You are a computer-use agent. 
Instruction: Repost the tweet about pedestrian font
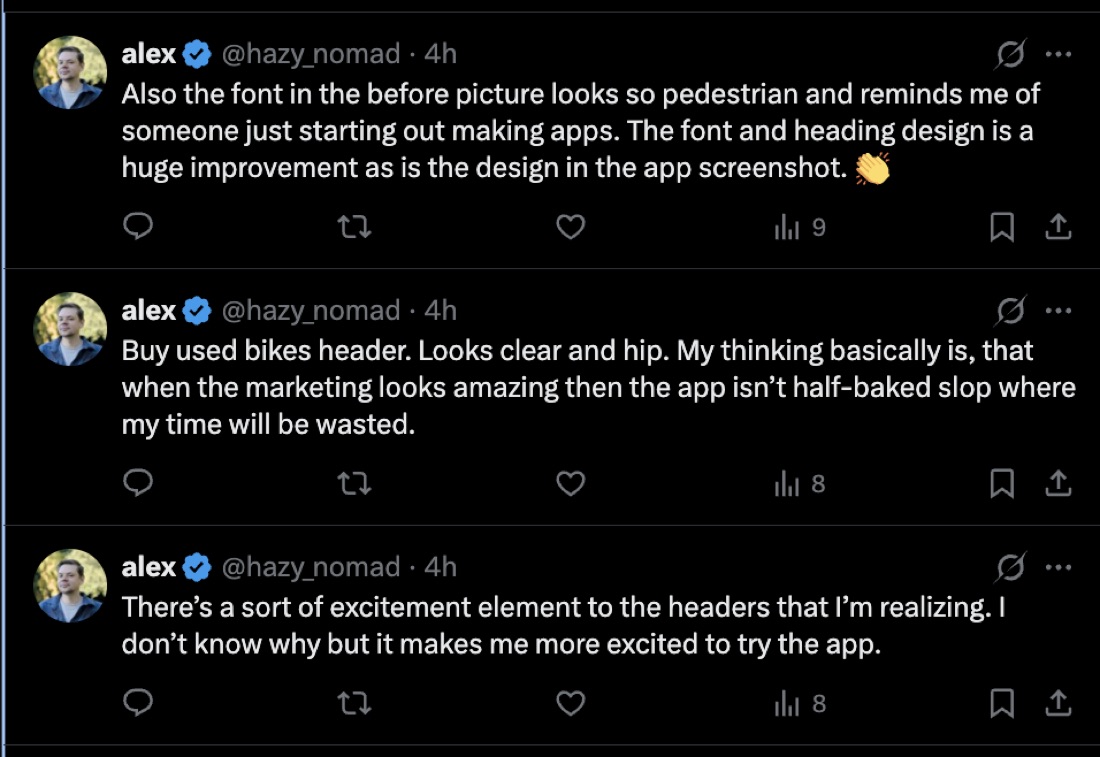click(x=354, y=227)
